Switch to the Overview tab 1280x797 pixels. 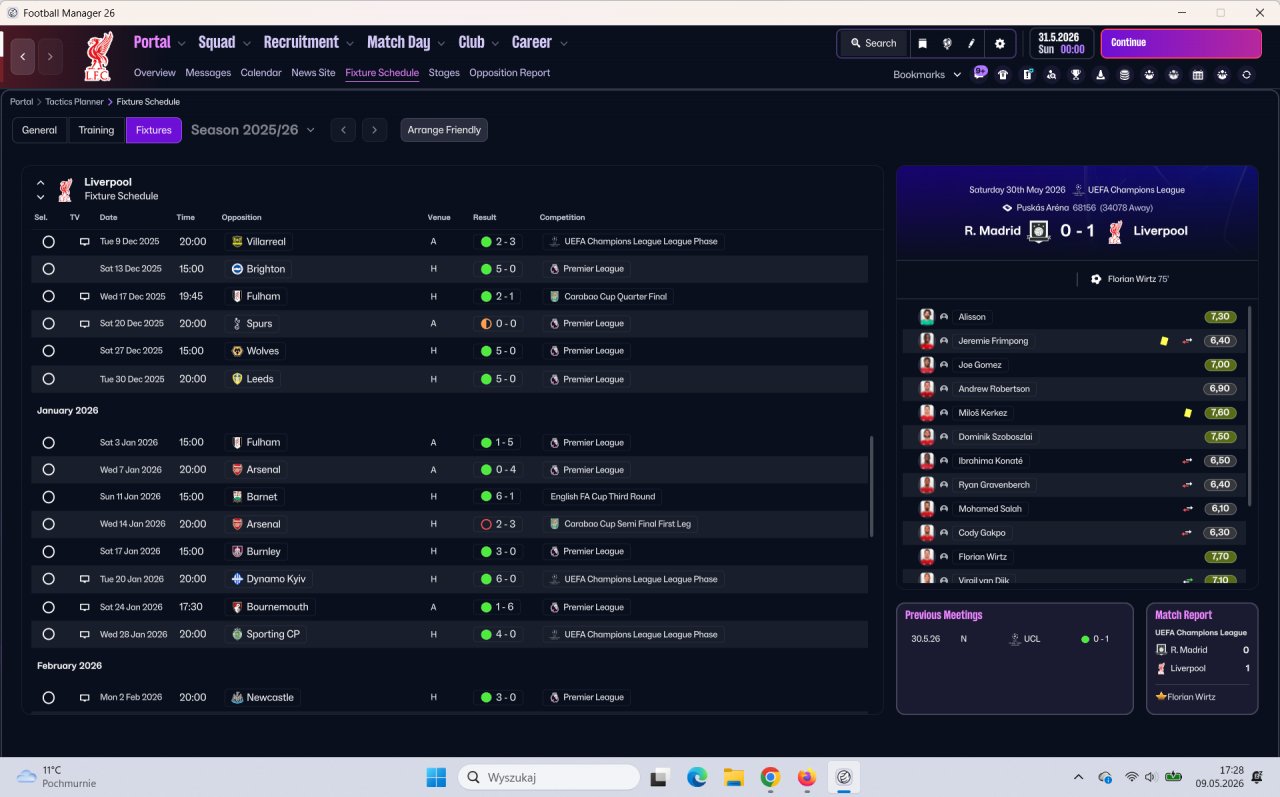point(154,73)
